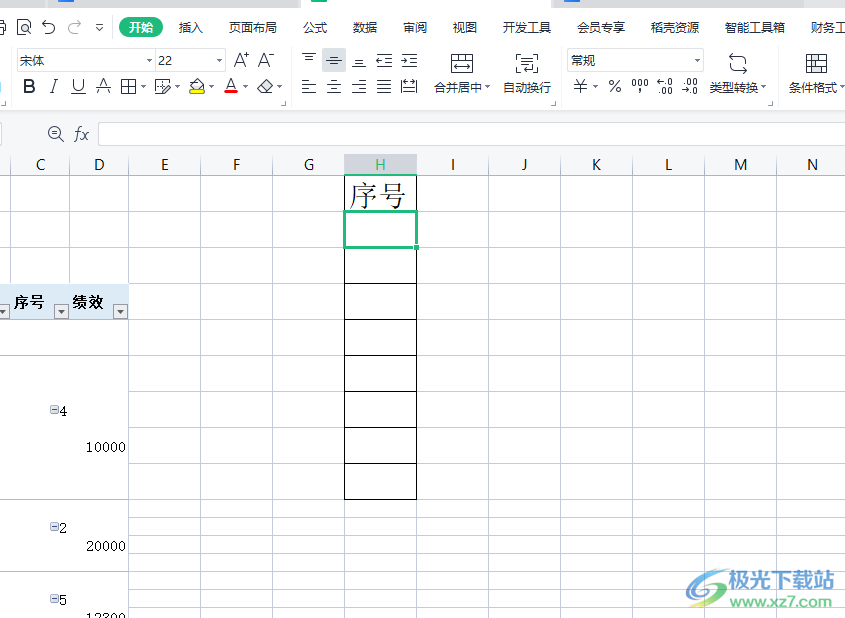Click the zoom formula bar magnifier icon
Viewport: 845px width, 618px height.
tap(56, 134)
